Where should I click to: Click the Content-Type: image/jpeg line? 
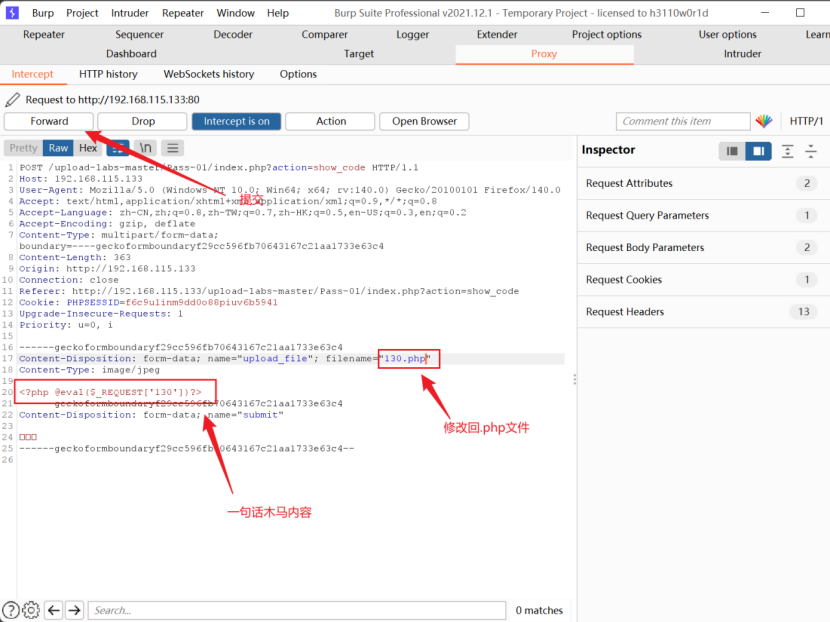click(x=89, y=370)
